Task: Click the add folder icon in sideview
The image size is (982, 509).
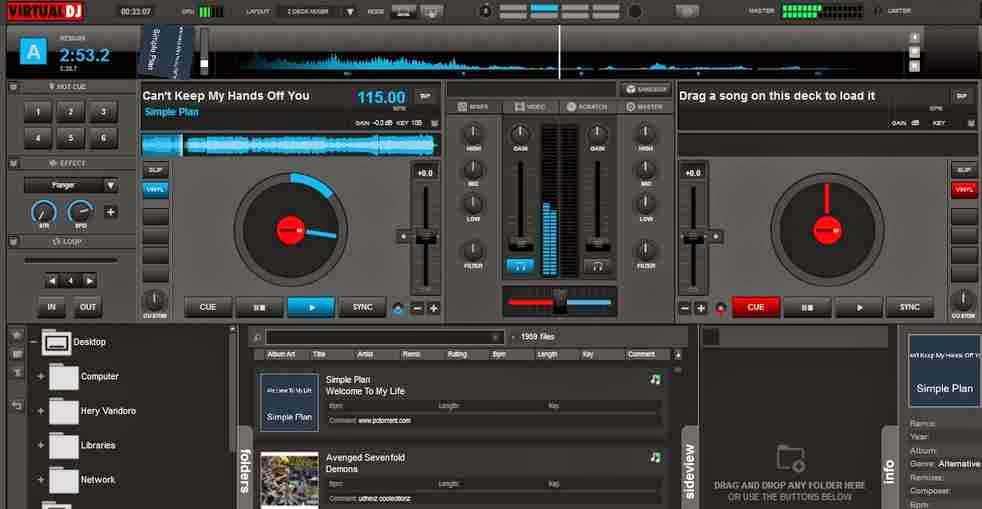Action: coord(790,459)
